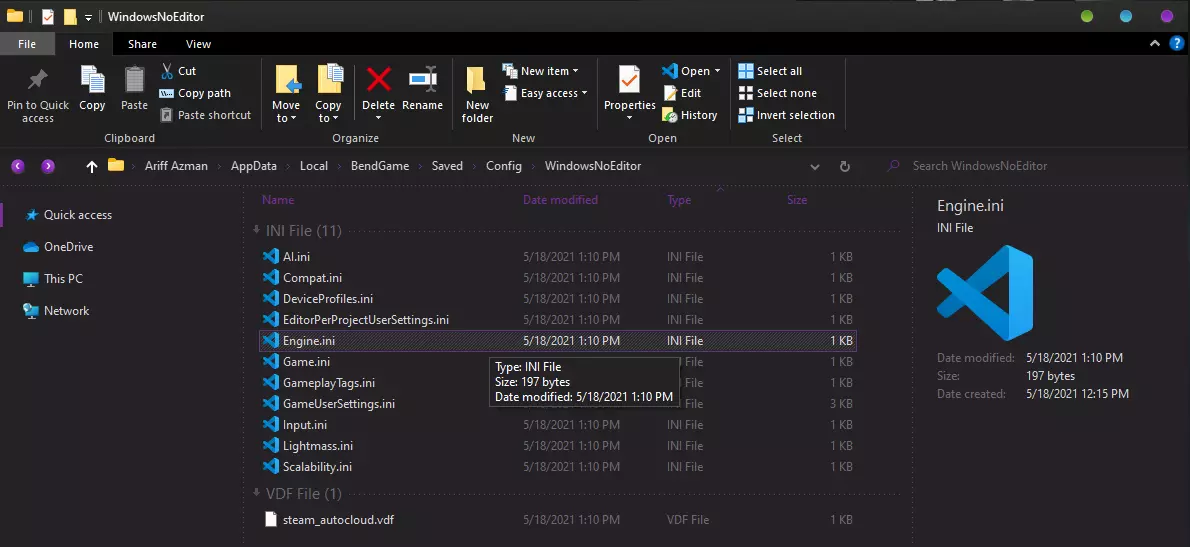Click the Rename icon in ribbon

[x=422, y=80]
